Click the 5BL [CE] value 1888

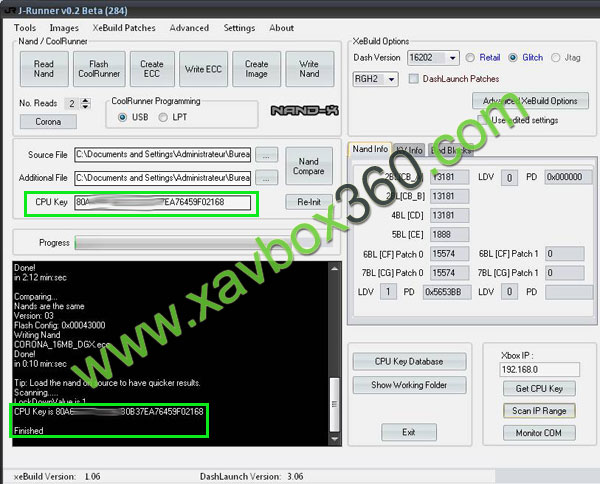[450, 235]
